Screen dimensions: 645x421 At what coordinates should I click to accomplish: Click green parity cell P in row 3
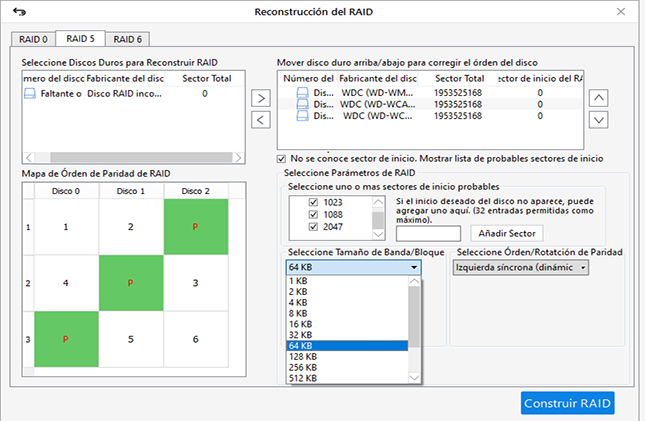(x=66, y=339)
